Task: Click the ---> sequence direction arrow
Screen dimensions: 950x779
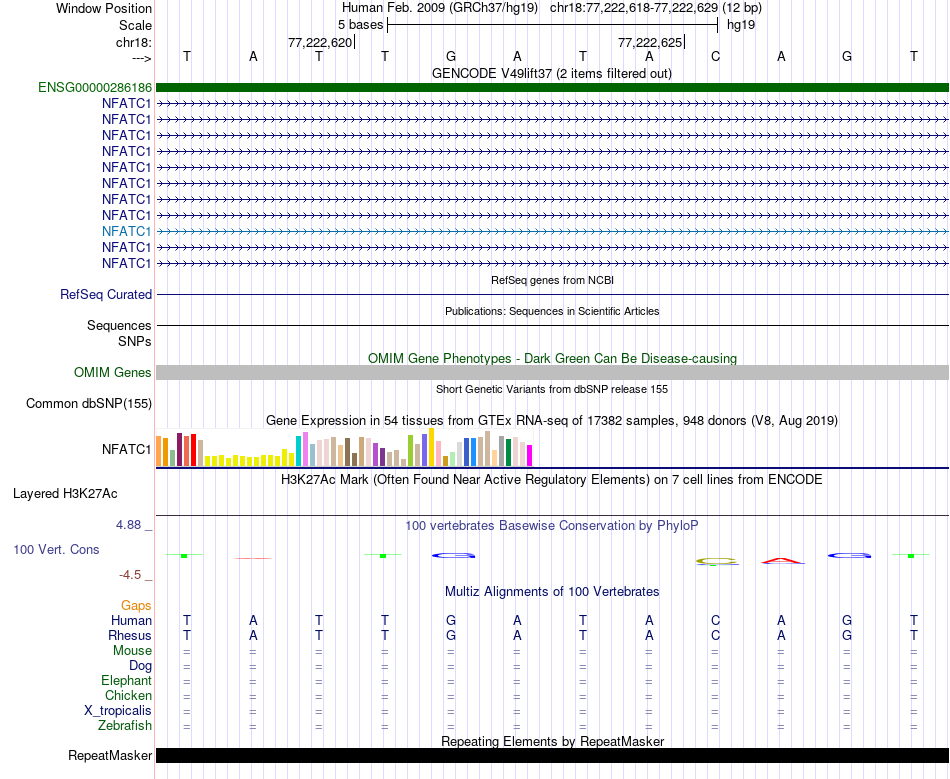Action: click(x=142, y=58)
